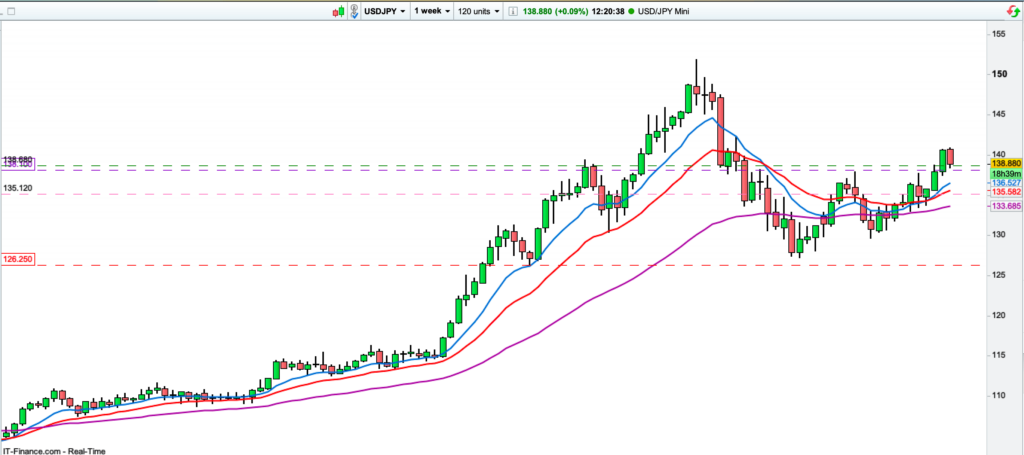Click the red 135.582 moving average tag
This screenshot has width=1024, height=455.
click(x=1004, y=193)
